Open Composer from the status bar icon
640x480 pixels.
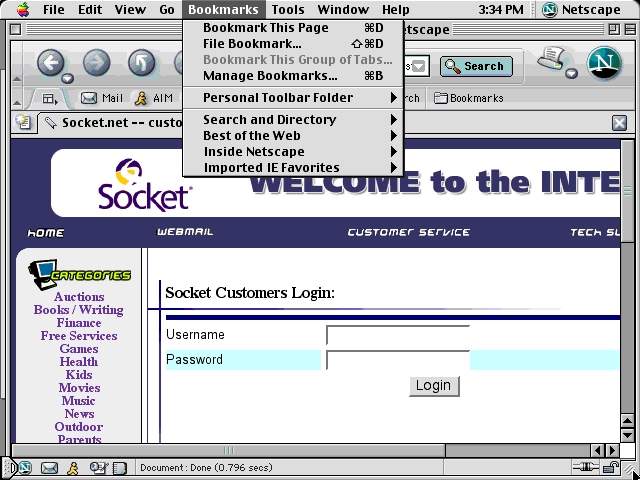pyautogui.click(x=99, y=467)
